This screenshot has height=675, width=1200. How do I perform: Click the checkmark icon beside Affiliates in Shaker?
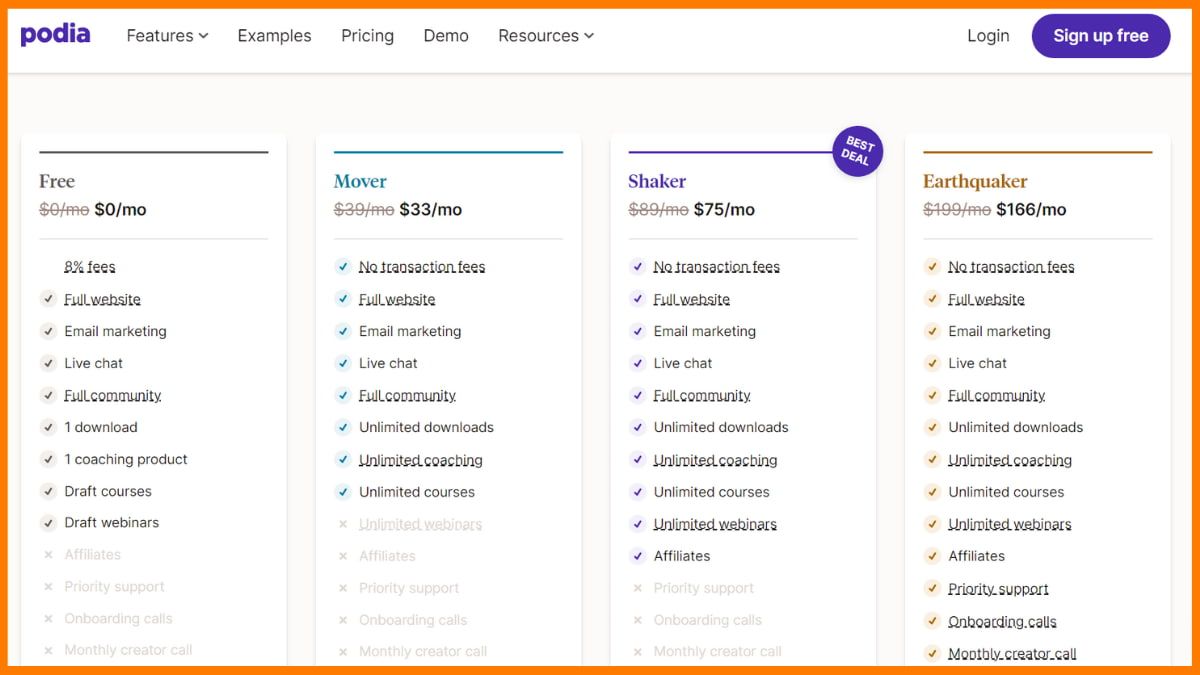[x=637, y=556]
